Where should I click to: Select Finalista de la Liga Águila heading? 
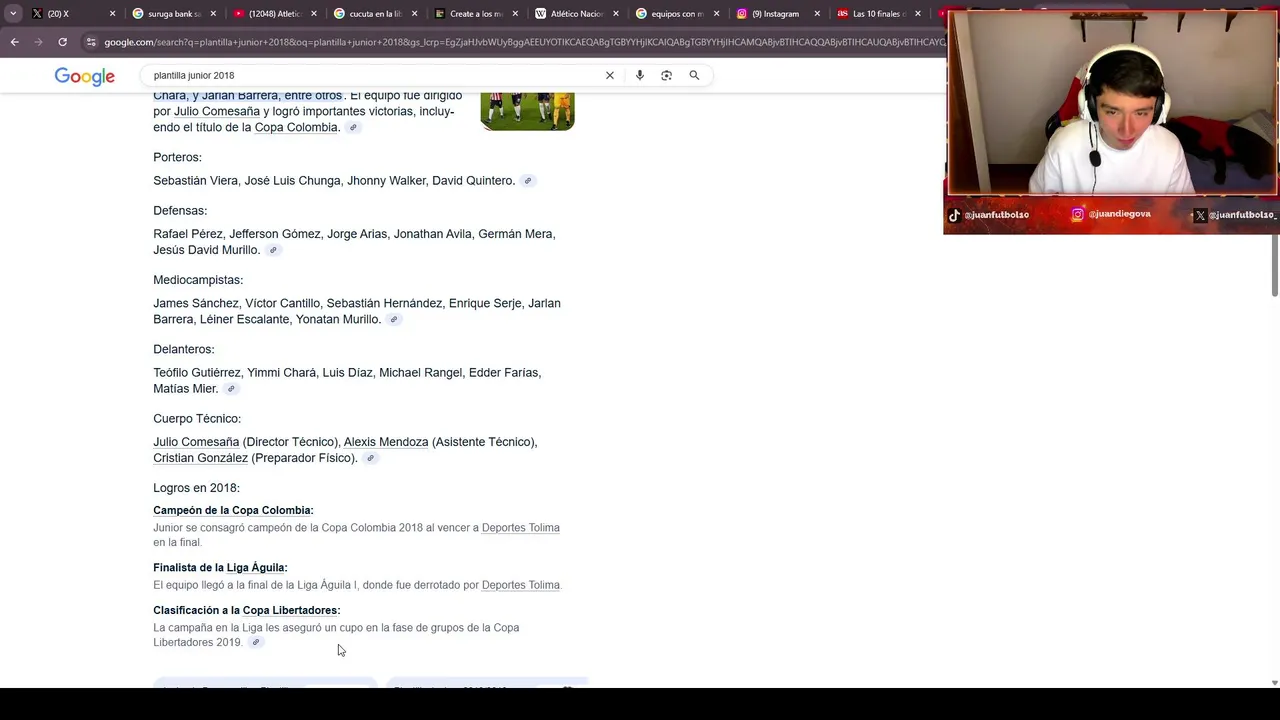[x=220, y=568]
